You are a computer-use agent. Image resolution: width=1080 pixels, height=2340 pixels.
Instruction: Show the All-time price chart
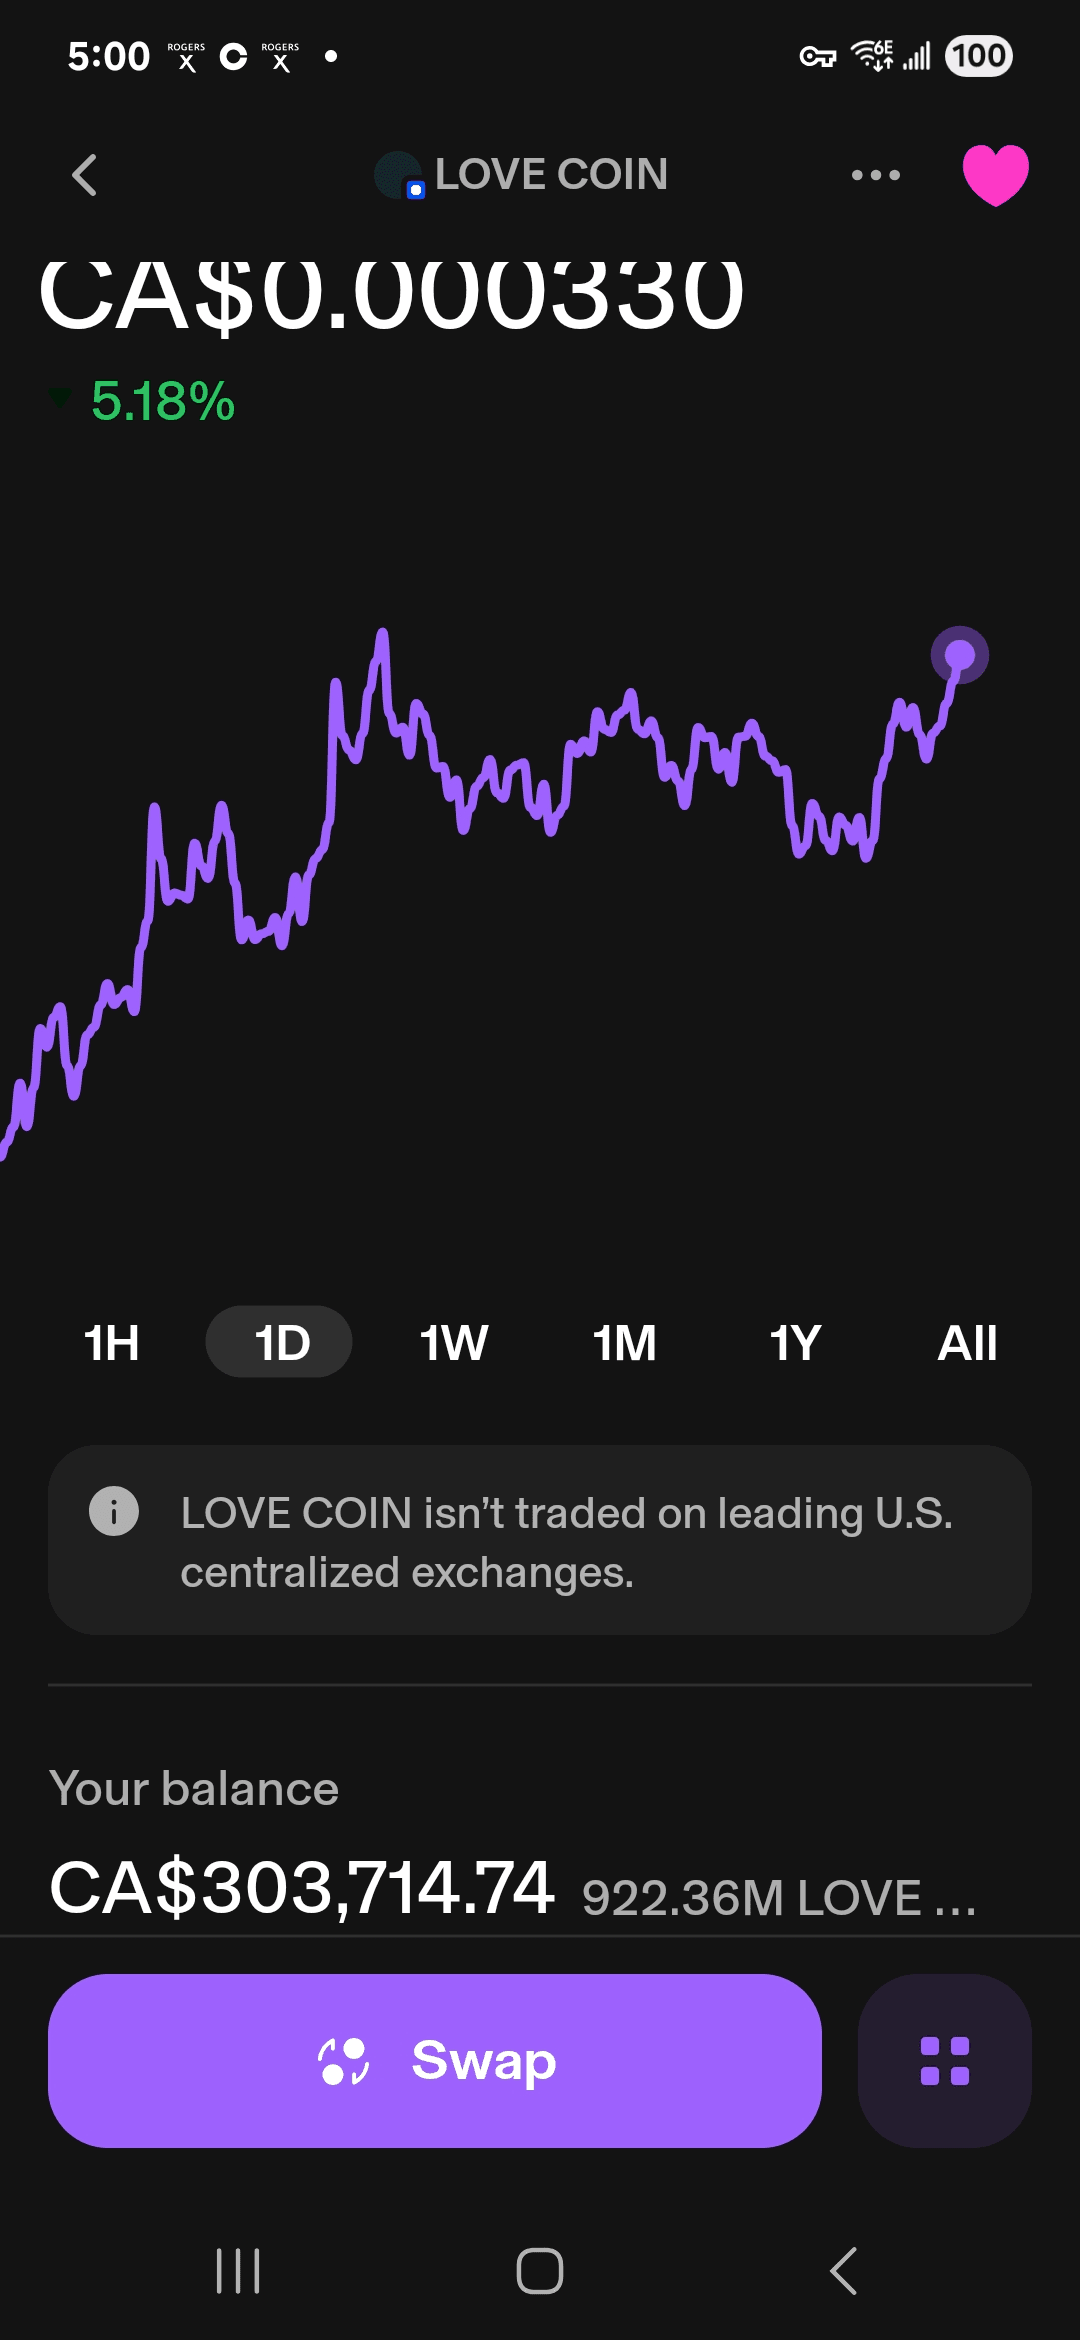(966, 1342)
